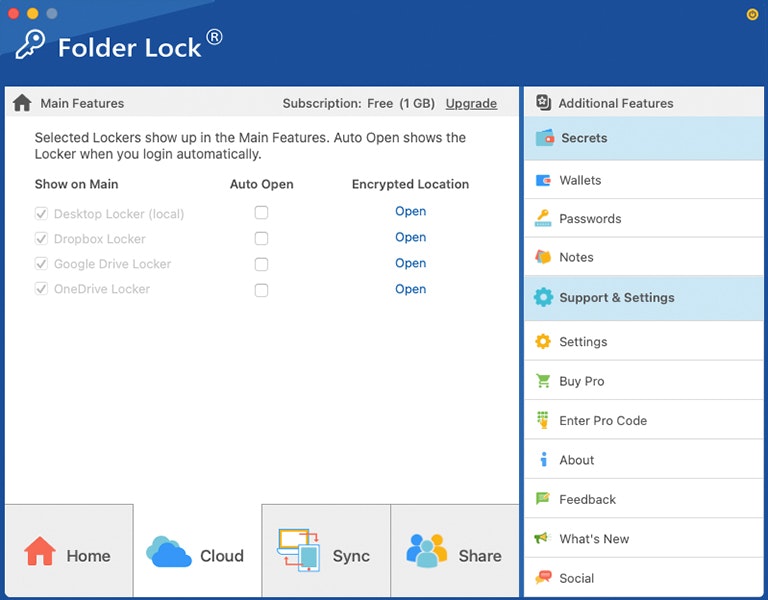The image size is (768, 600).
Task: Click the Notes sticky icon
Action: click(543, 257)
